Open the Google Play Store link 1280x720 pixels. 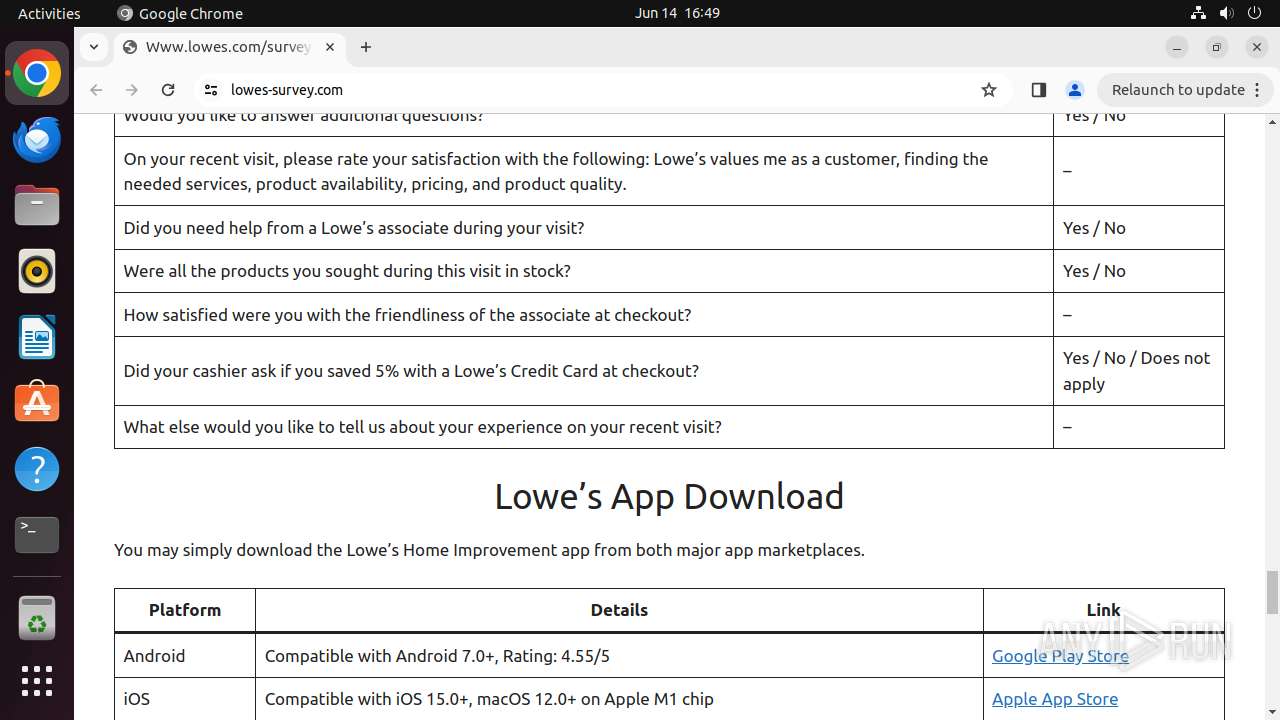tap(1060, 656)
